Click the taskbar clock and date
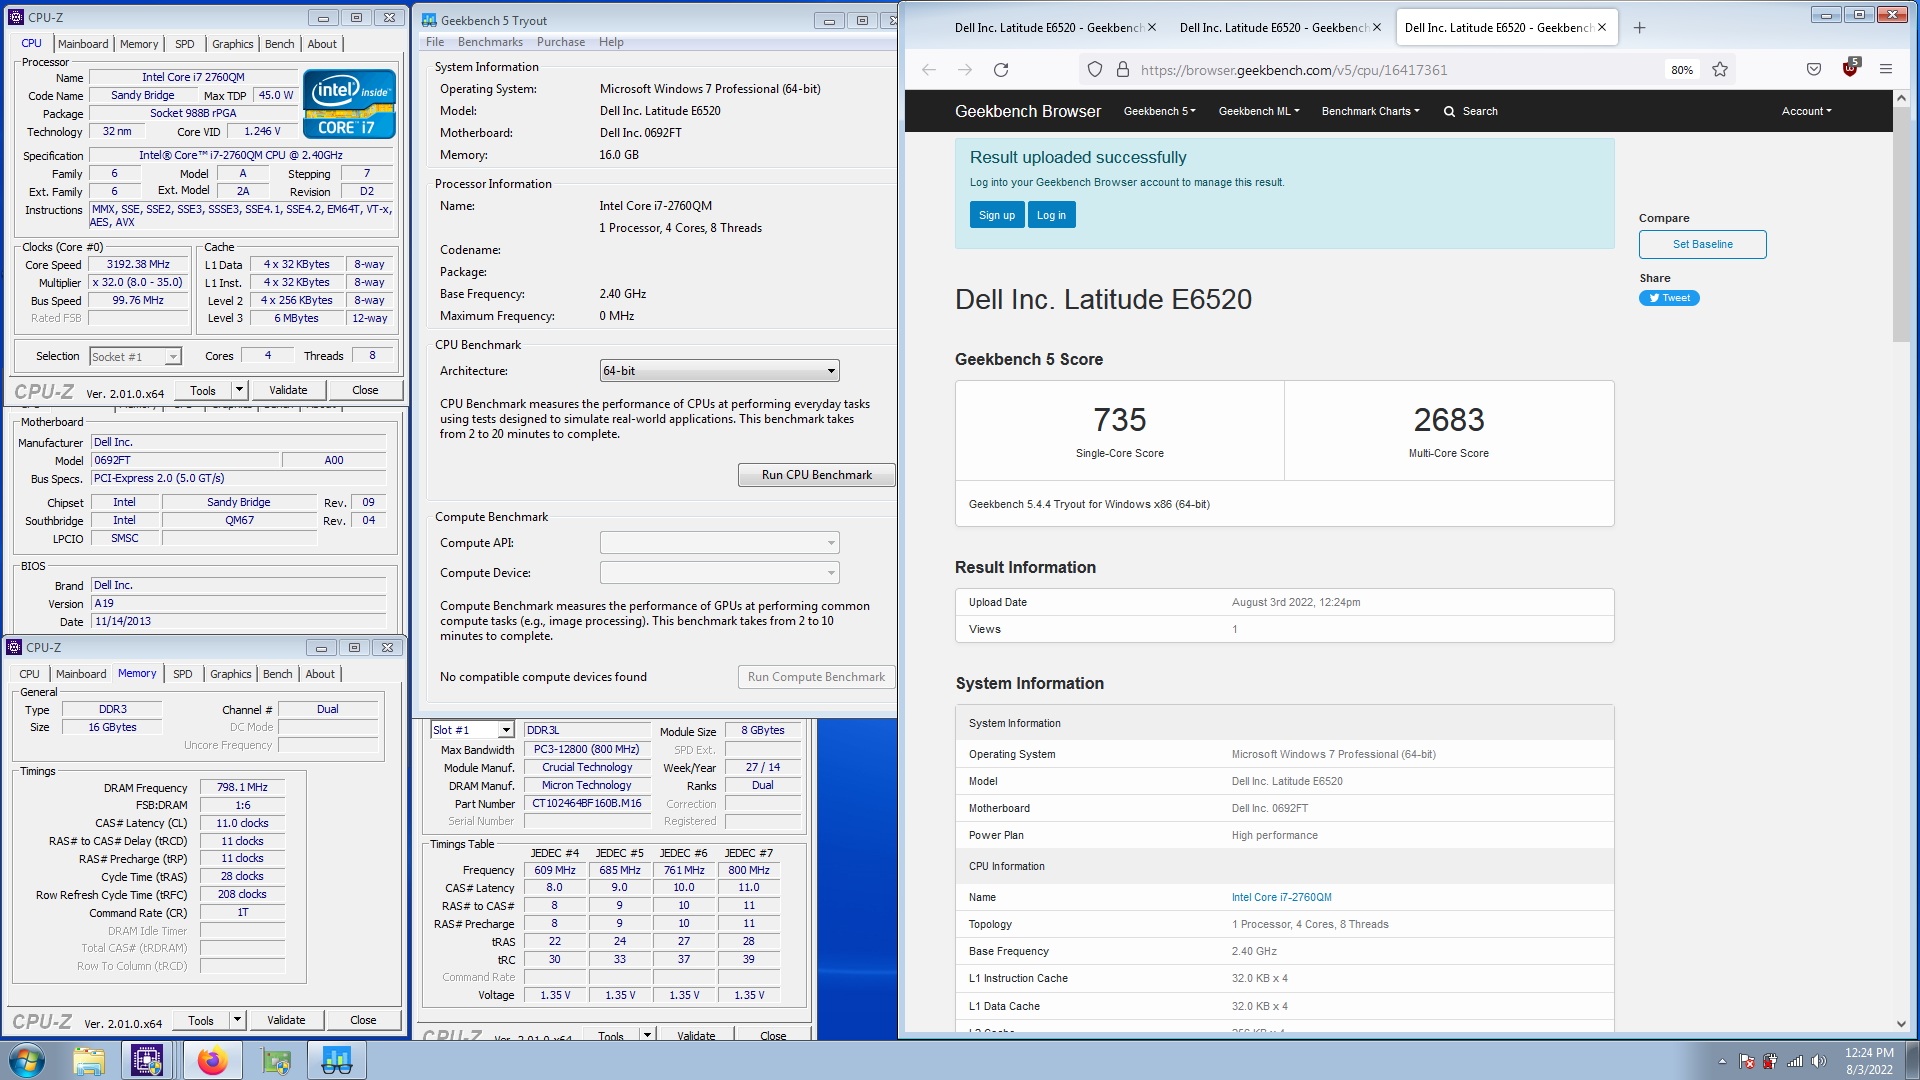1920x1080 pixels. point(1869,1061)
